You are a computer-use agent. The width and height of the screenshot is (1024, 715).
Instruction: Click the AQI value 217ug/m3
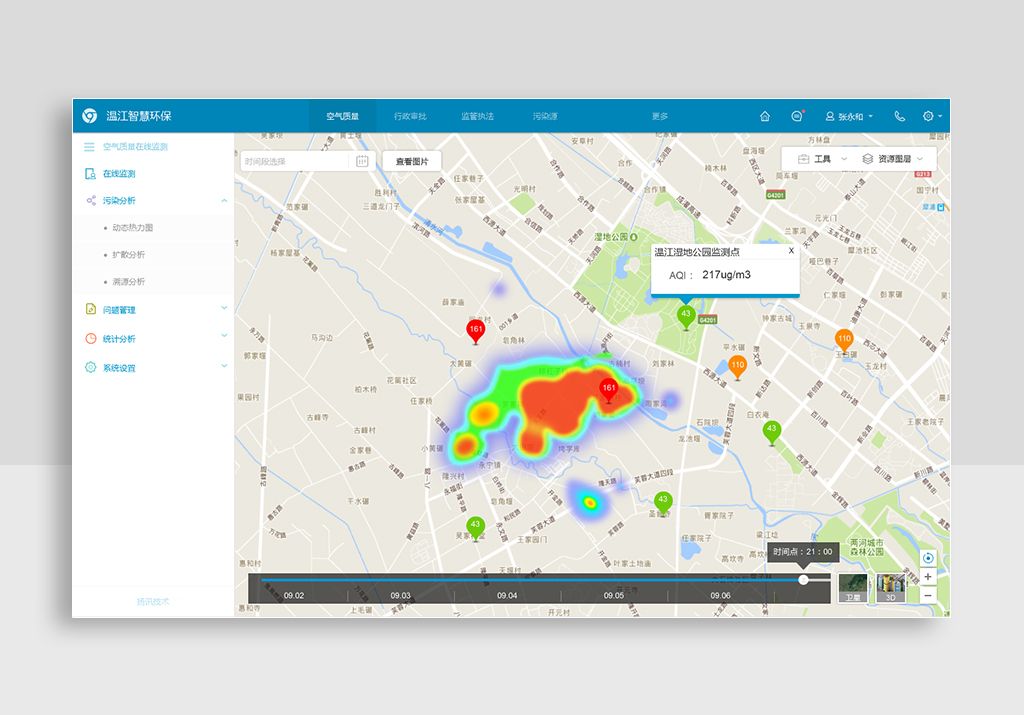[x=726, y=275]
